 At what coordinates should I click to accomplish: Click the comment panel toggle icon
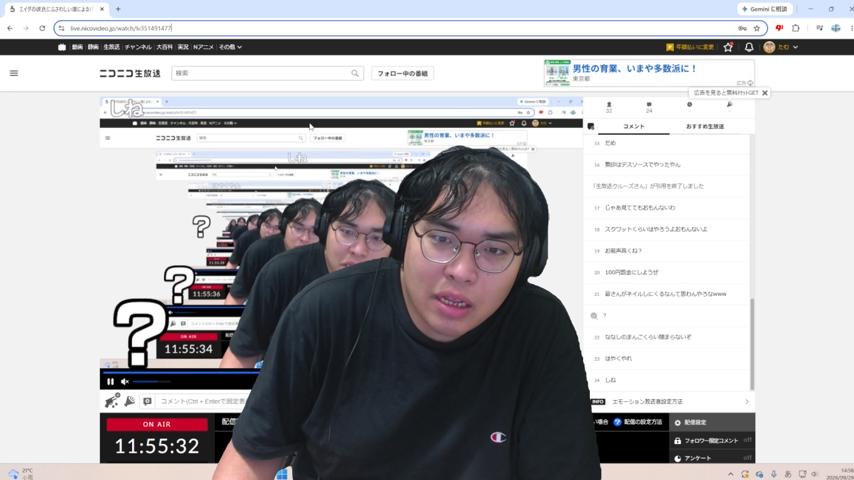click(x=591, y=126)
